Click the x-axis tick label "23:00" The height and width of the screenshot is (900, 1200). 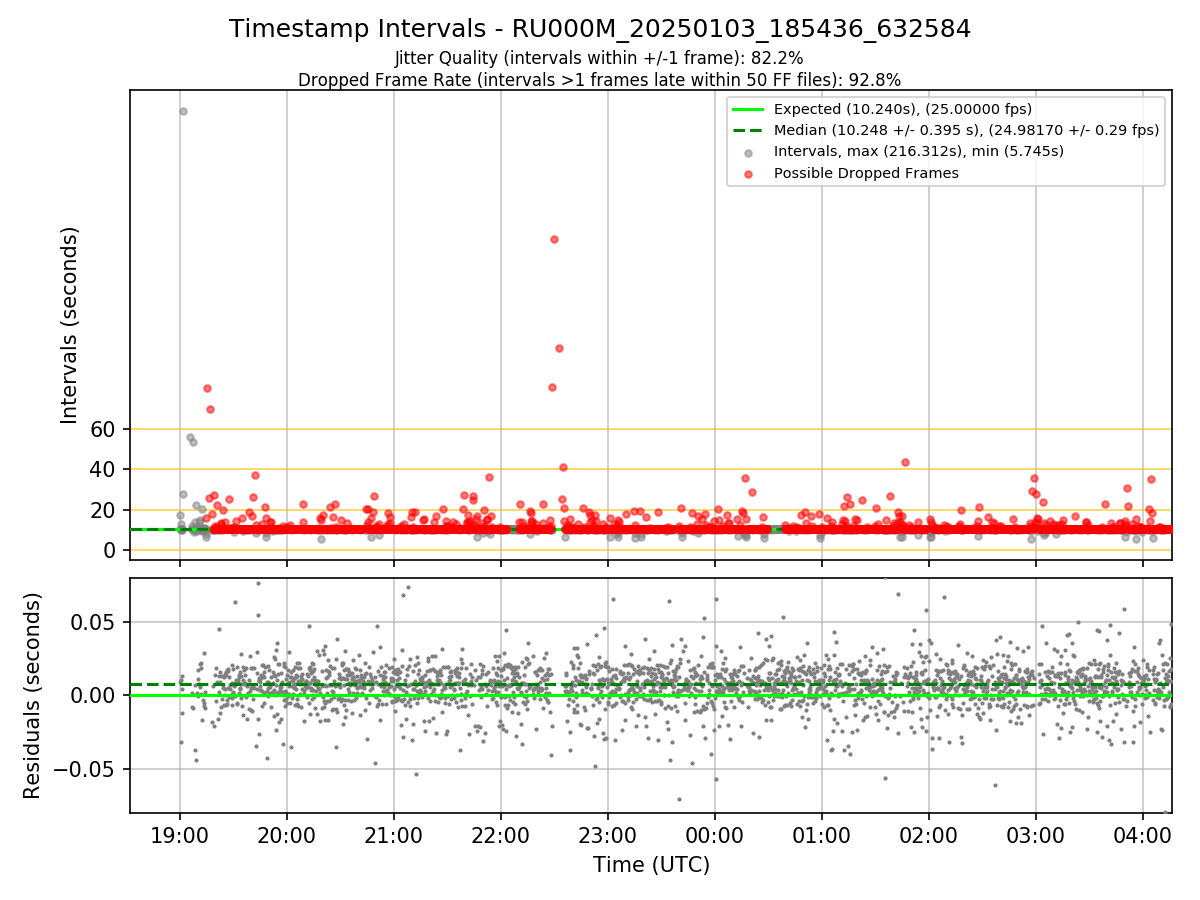tap(608, 834)
